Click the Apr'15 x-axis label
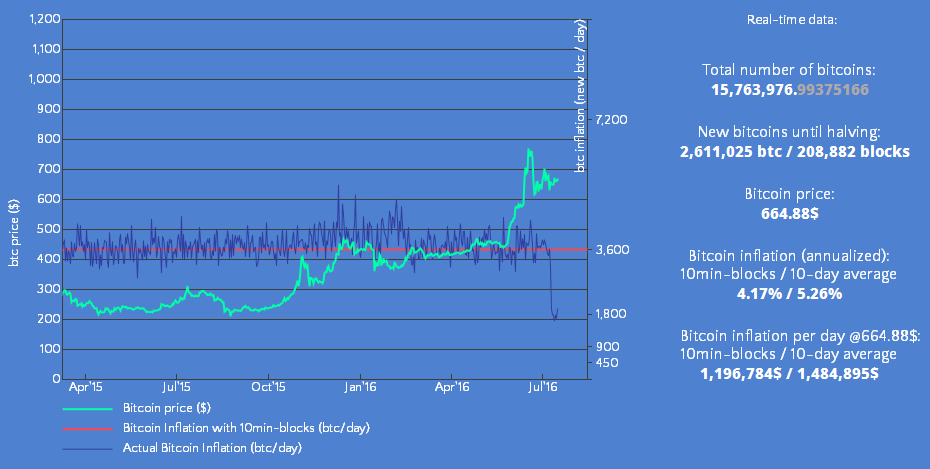This screenshot has width=930, height=469. (x=85, y=387)
